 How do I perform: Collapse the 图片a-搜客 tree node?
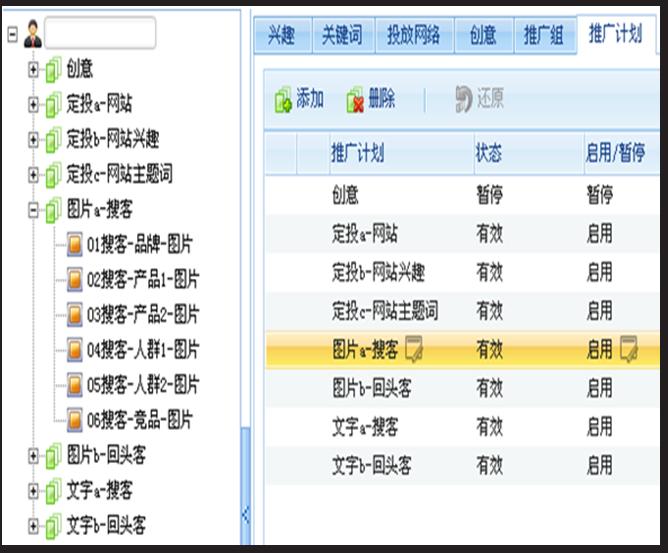coord(33,210)
